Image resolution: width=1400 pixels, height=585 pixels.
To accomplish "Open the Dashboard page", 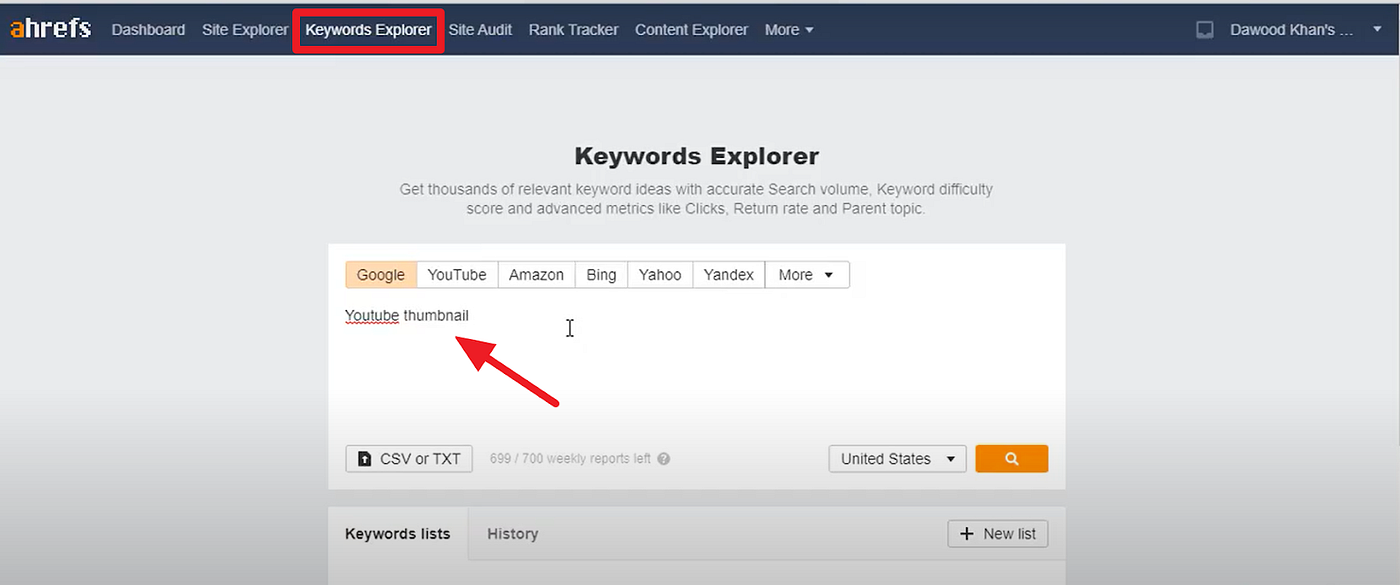I will pyautogui.click(x=148, y=30).
